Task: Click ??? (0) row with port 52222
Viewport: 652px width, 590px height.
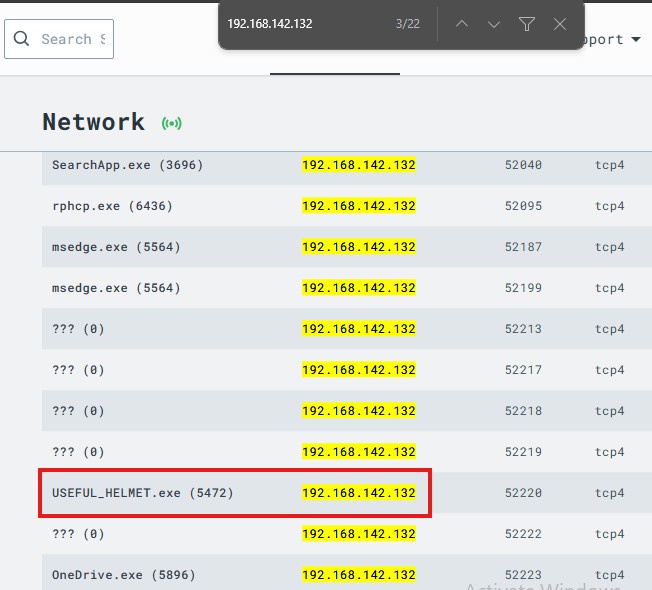Action: point(347,534)
